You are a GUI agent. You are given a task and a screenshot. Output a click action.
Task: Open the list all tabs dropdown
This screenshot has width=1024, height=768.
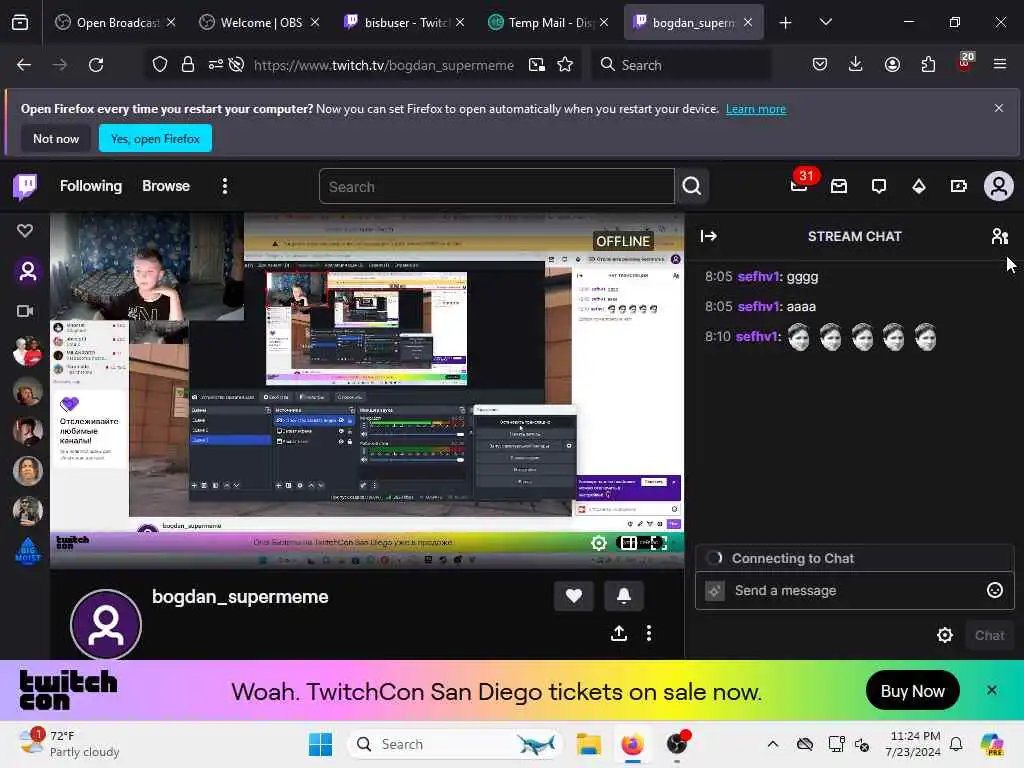coord(825,22)
